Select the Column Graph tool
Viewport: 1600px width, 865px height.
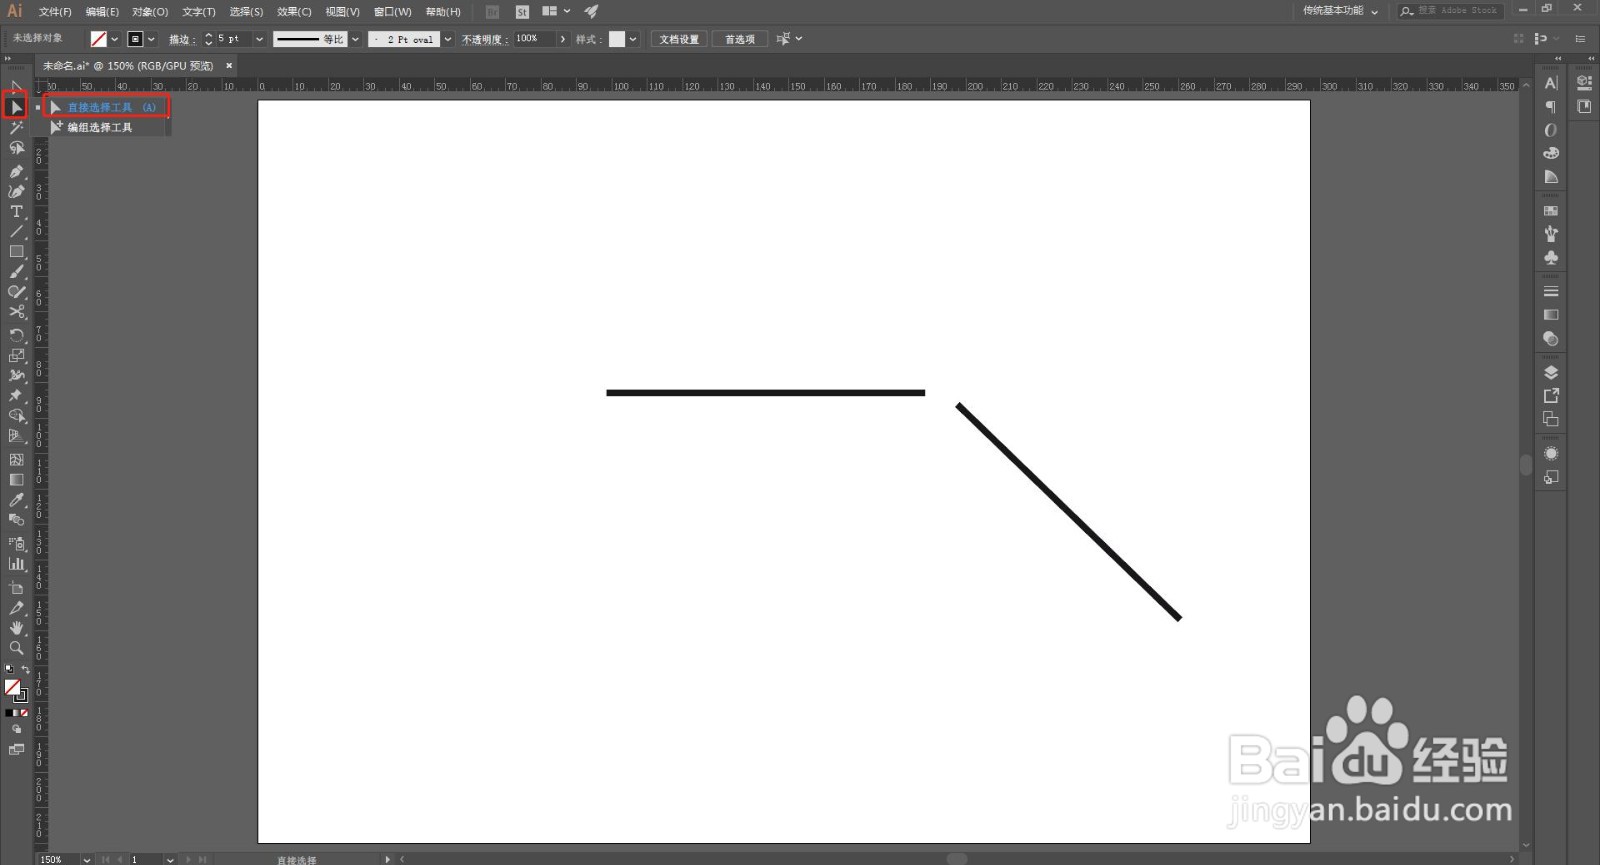pyautogui.click(x=16, y=564)
